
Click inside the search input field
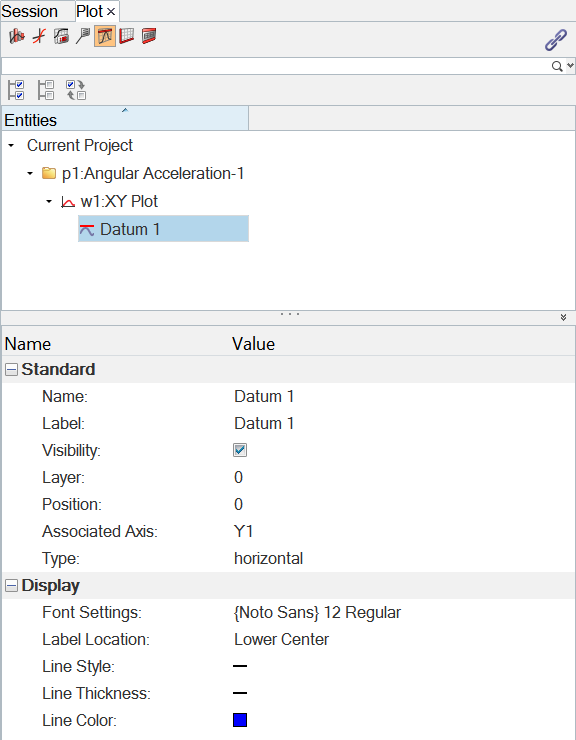[x=276, y=66]
